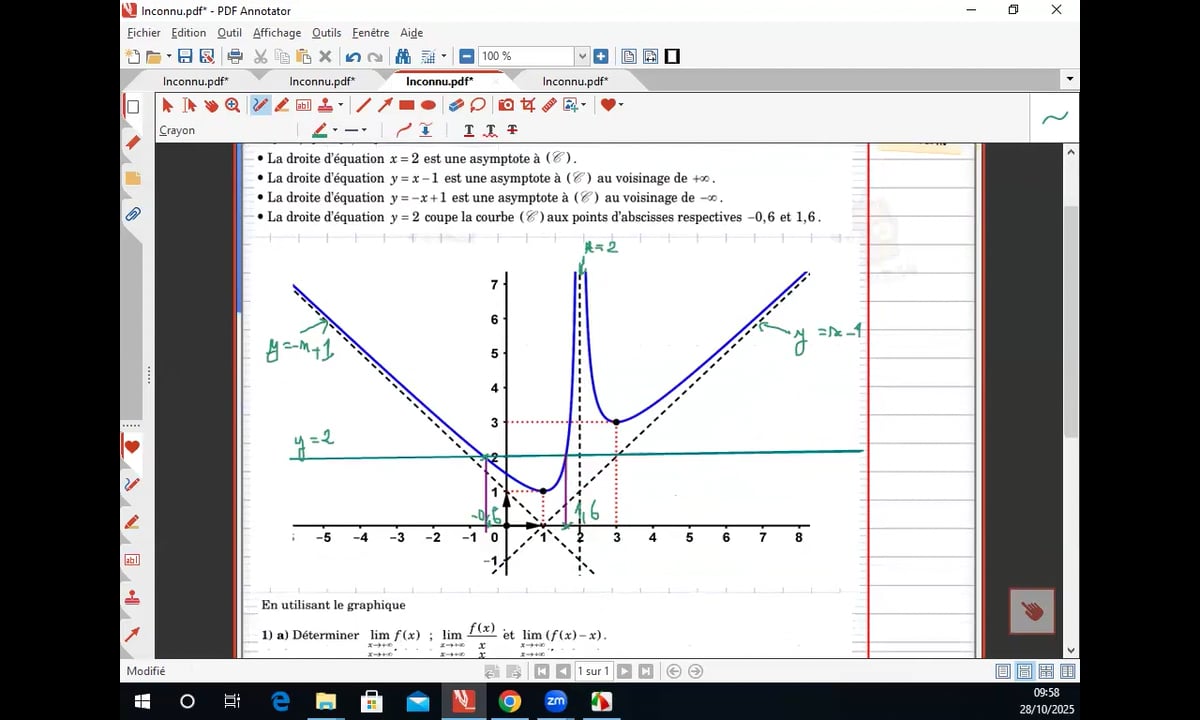1200x720 pixels.
Task: Open Google Chrome from the taskbar
Action: point(510,701)
